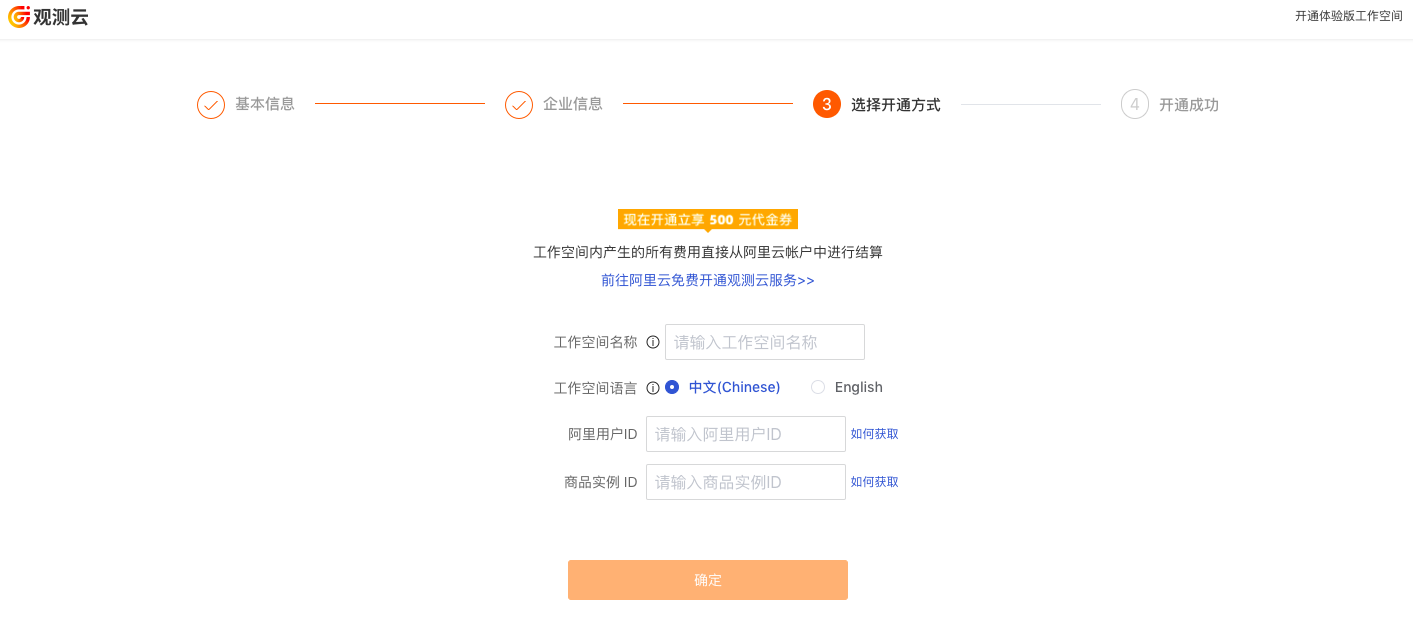Focus the 阿里用户ID input field
The width and height of the screenshot is (1413, 640).
[746, 434]
